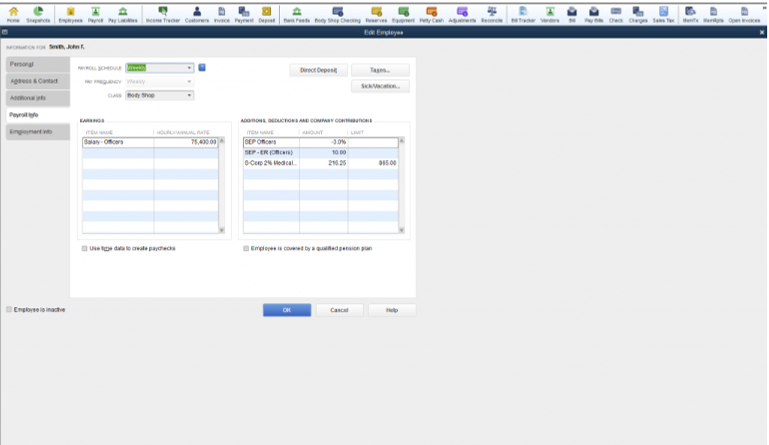769x445 pixels.
Task: Open the Reserves account icon
Action: pyautogui.click(x=376, y=14)
